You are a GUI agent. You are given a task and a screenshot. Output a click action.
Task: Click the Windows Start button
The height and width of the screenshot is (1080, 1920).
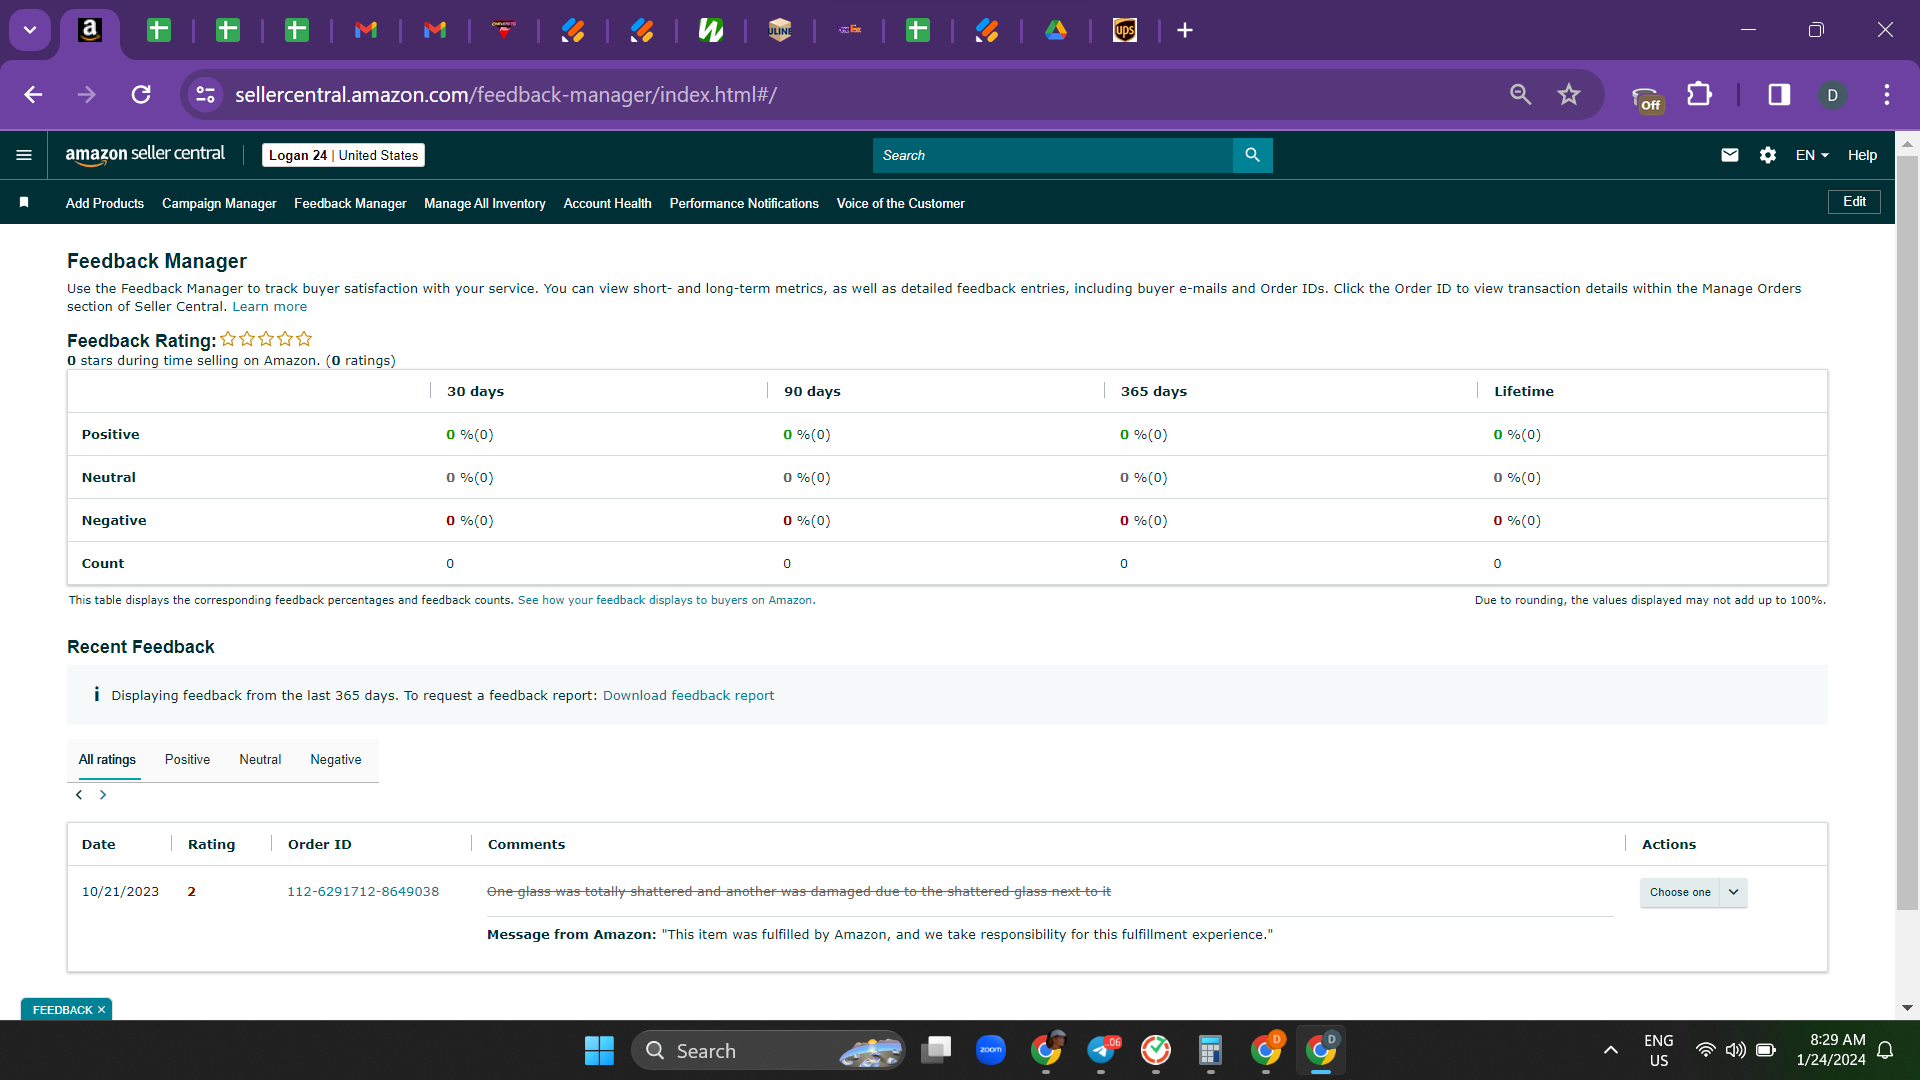(599, 1050)
